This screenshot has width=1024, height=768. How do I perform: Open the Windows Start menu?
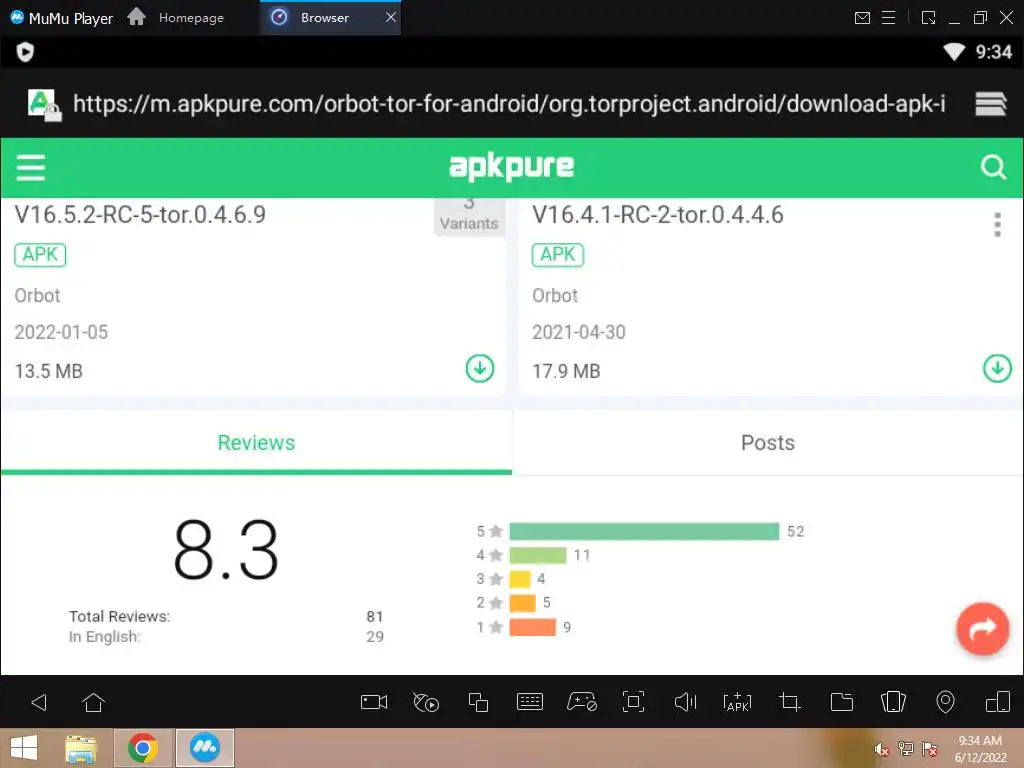click(24, 748)
